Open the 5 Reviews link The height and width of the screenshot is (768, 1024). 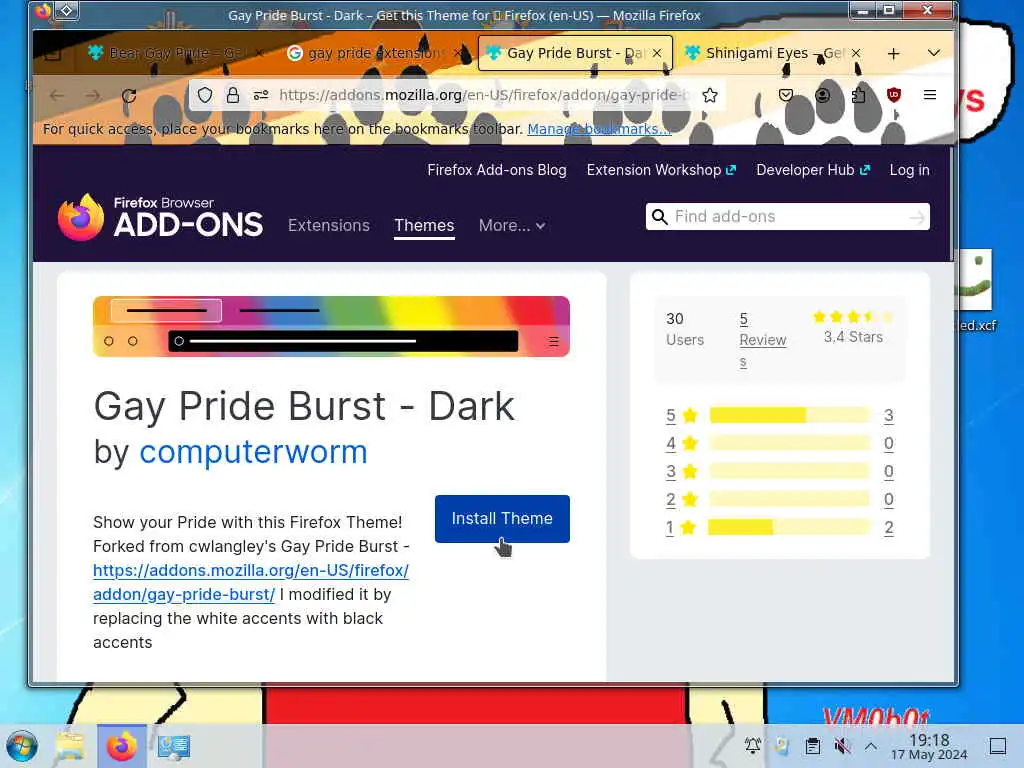point(762,340)
